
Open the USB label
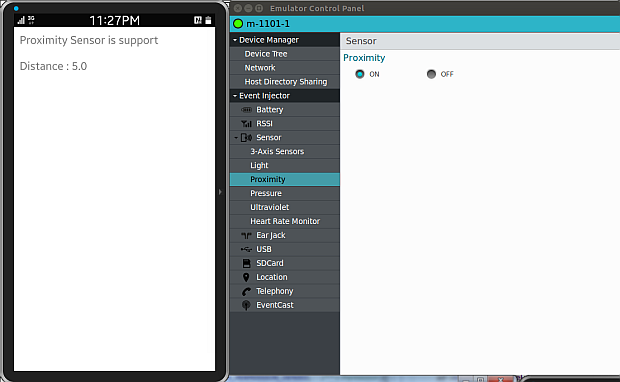pyautogui.click(x=264, y=249)
